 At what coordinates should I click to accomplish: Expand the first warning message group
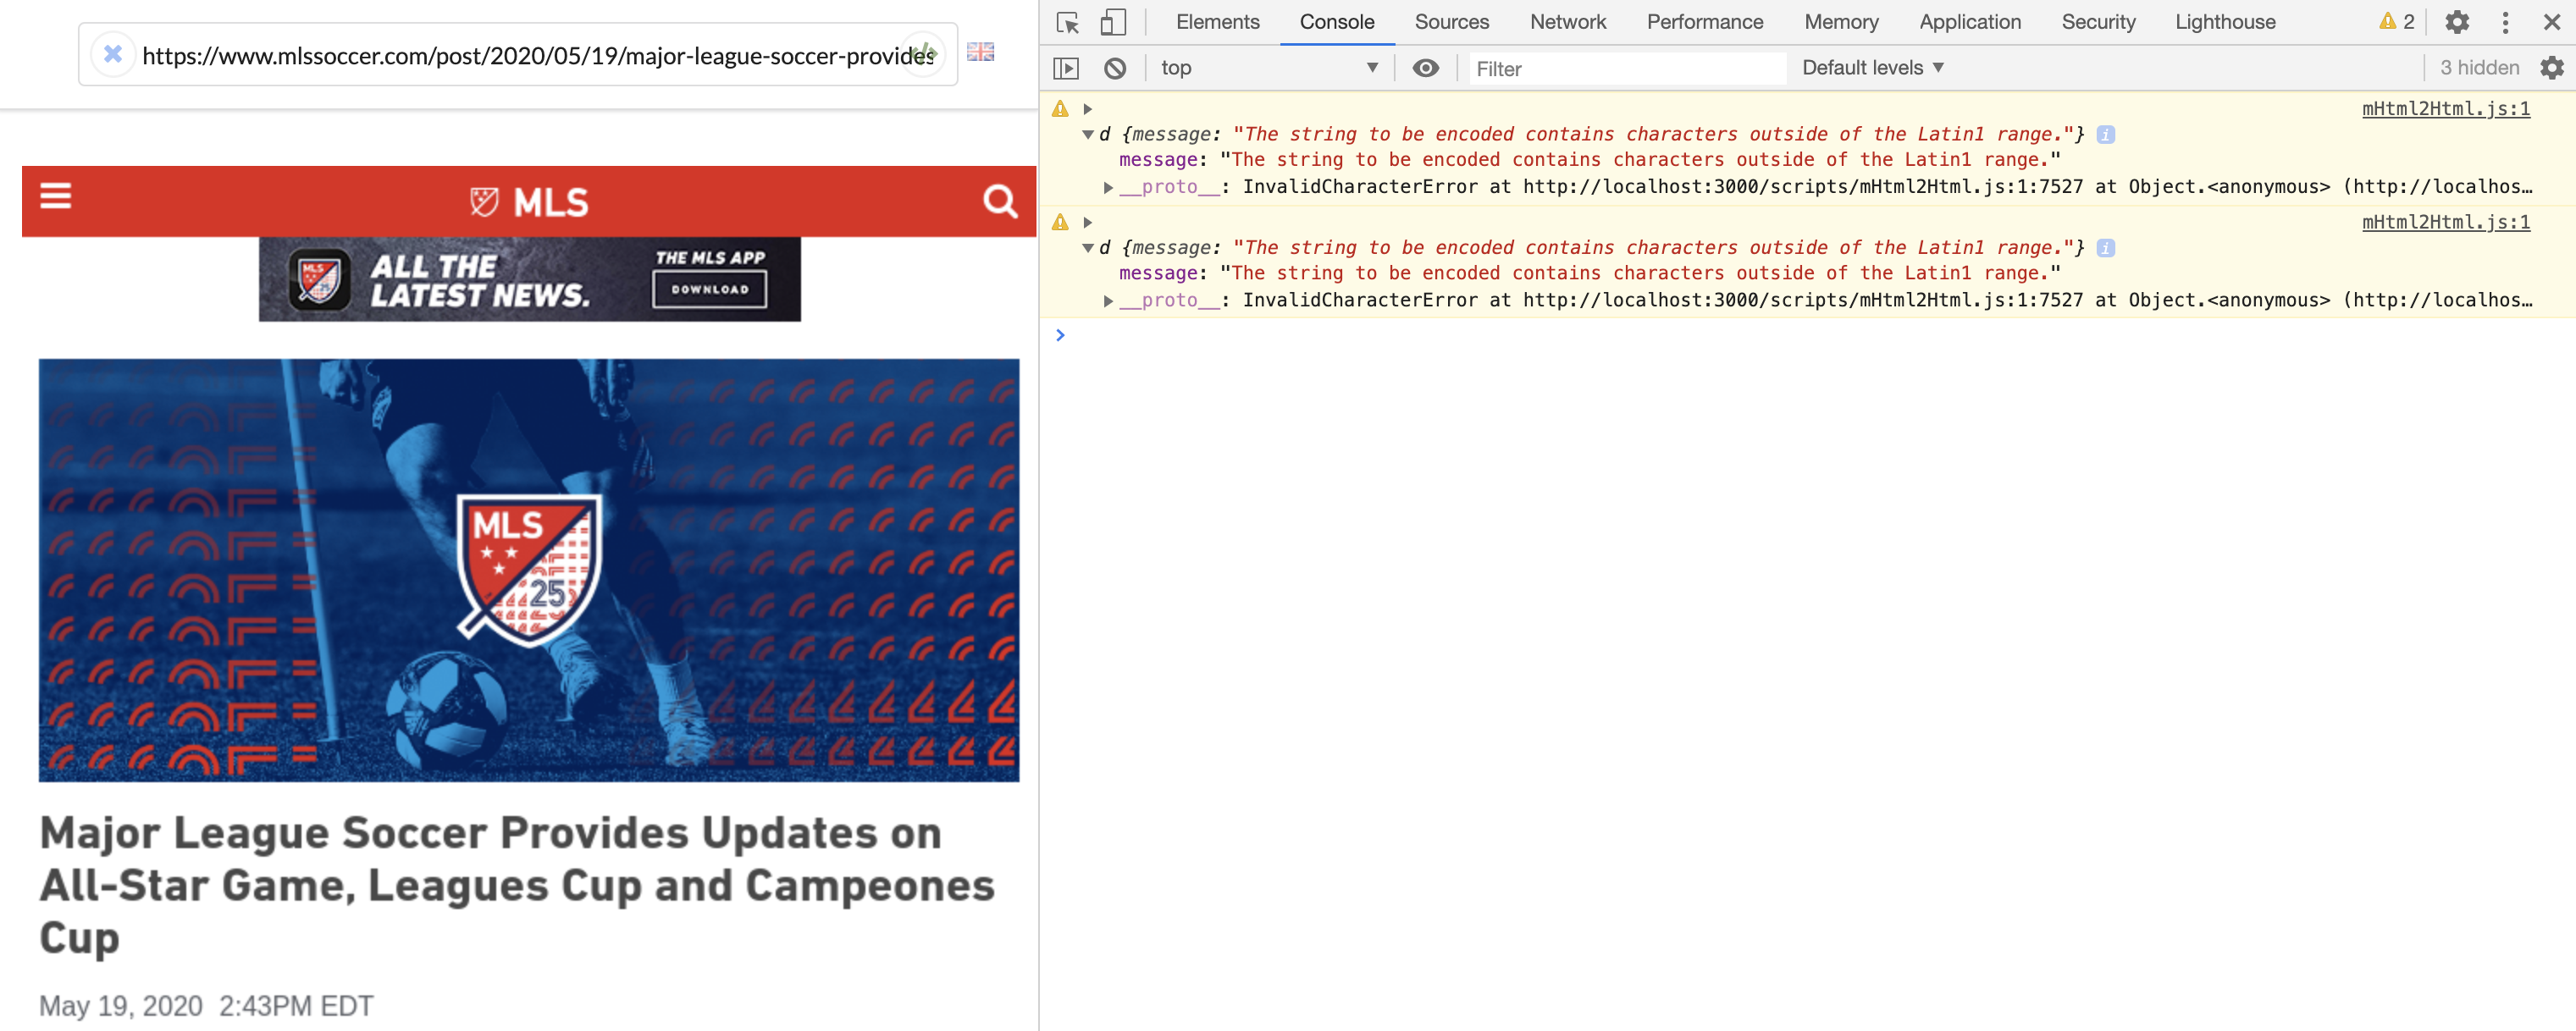point(1088,109)
